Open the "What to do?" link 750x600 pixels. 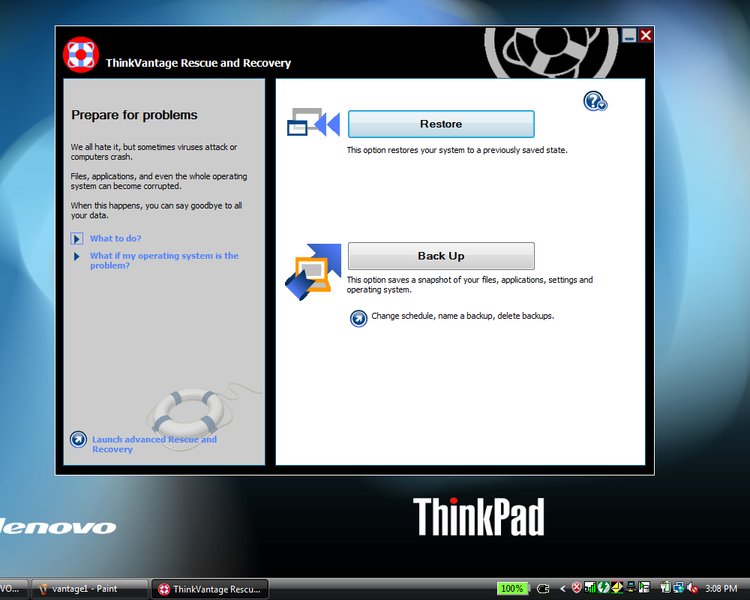click(x=115, y=239)
